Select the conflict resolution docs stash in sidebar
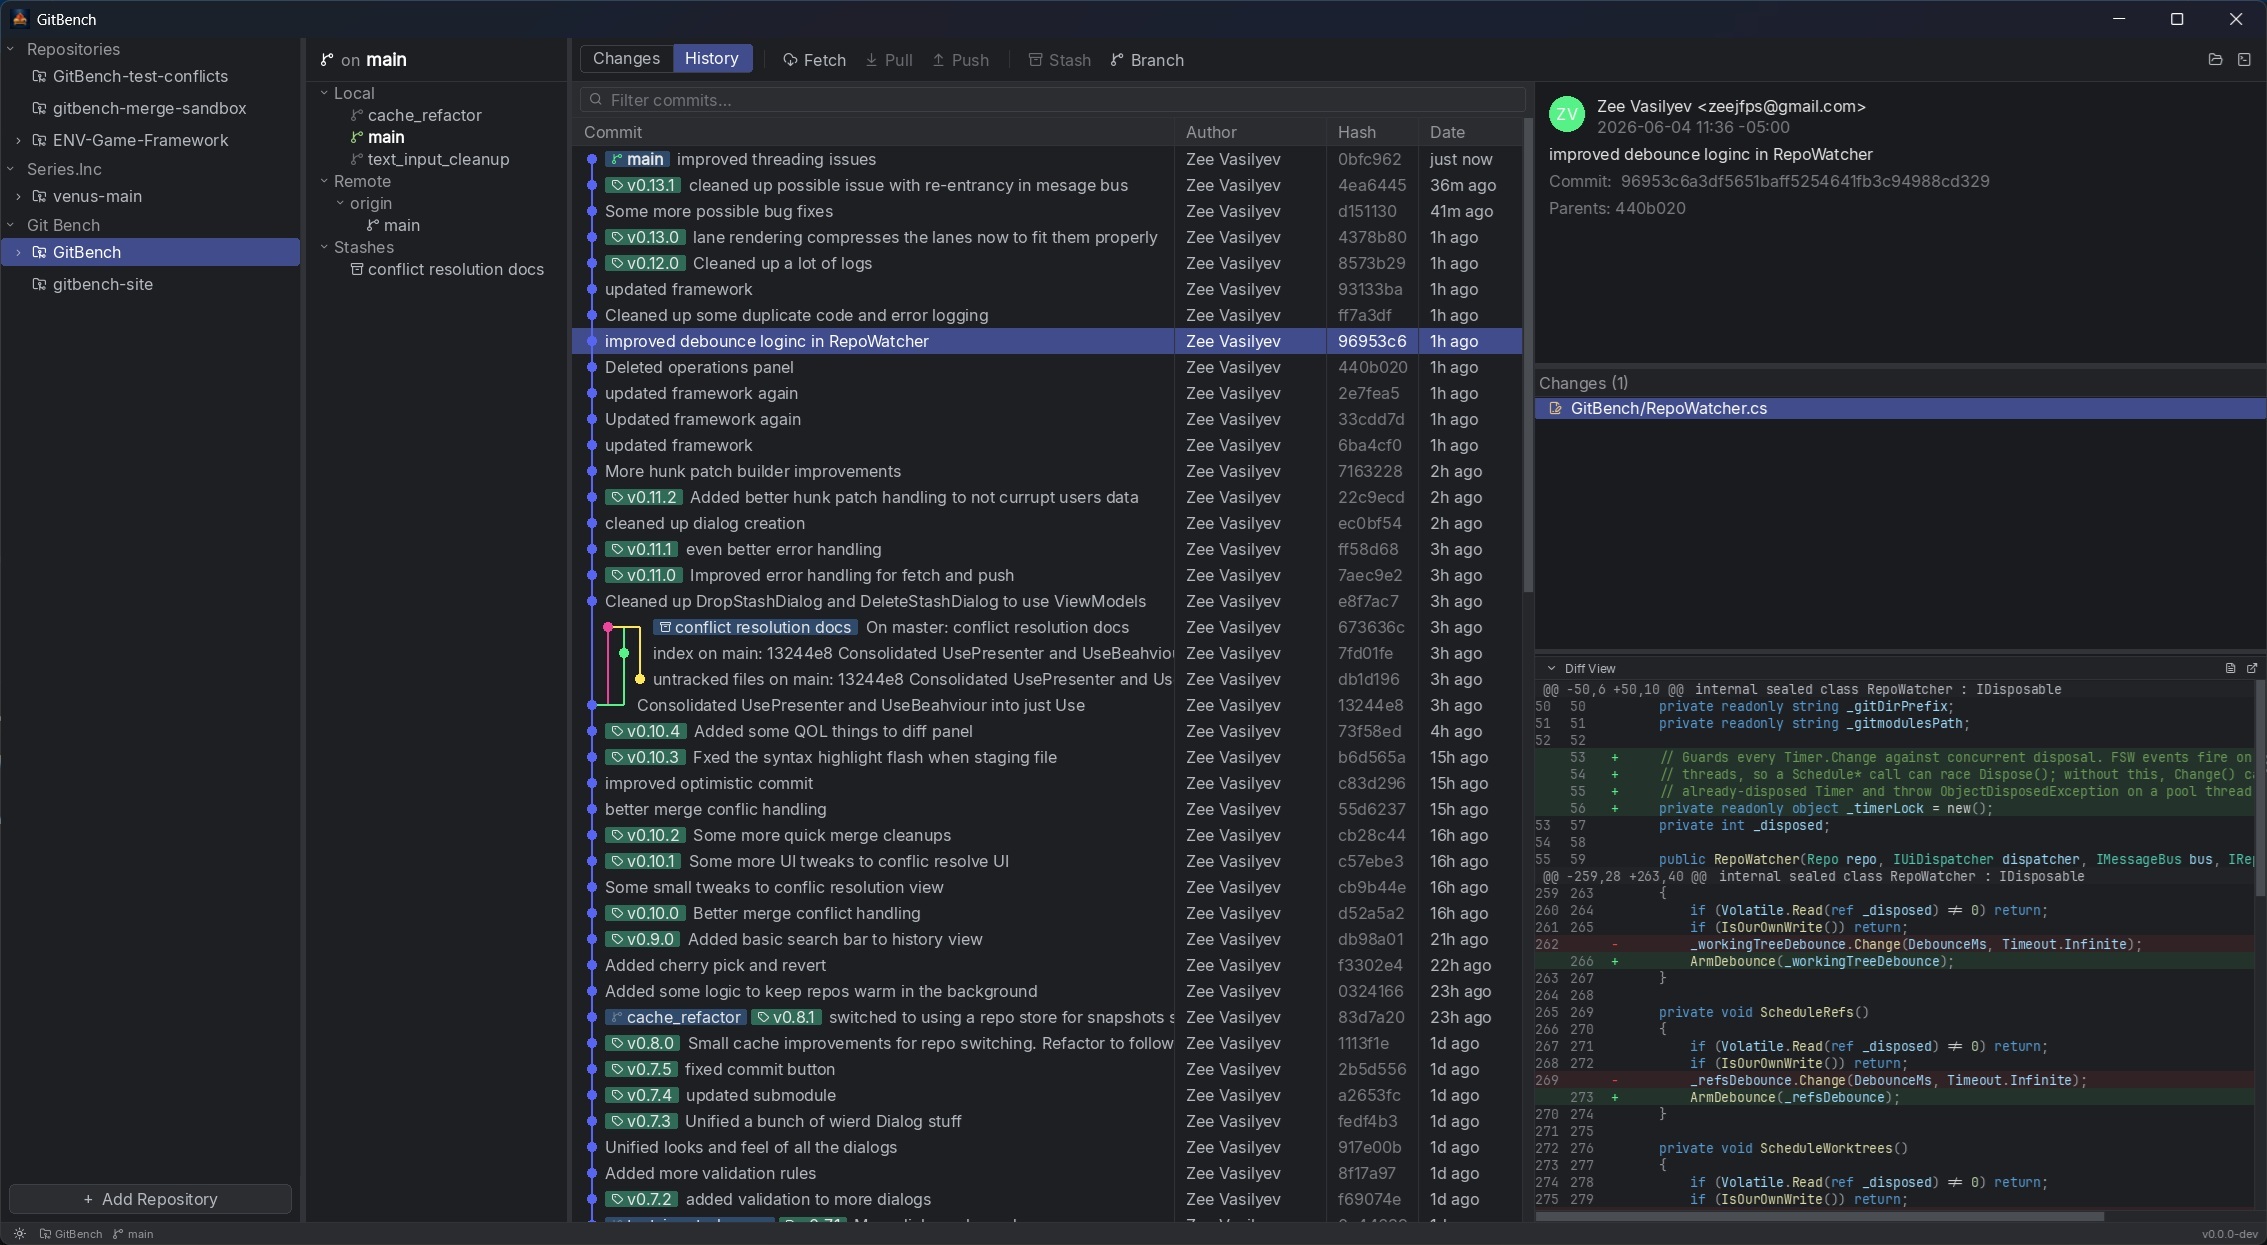Screen dimensions: 2267x1245 click(455, 269)
